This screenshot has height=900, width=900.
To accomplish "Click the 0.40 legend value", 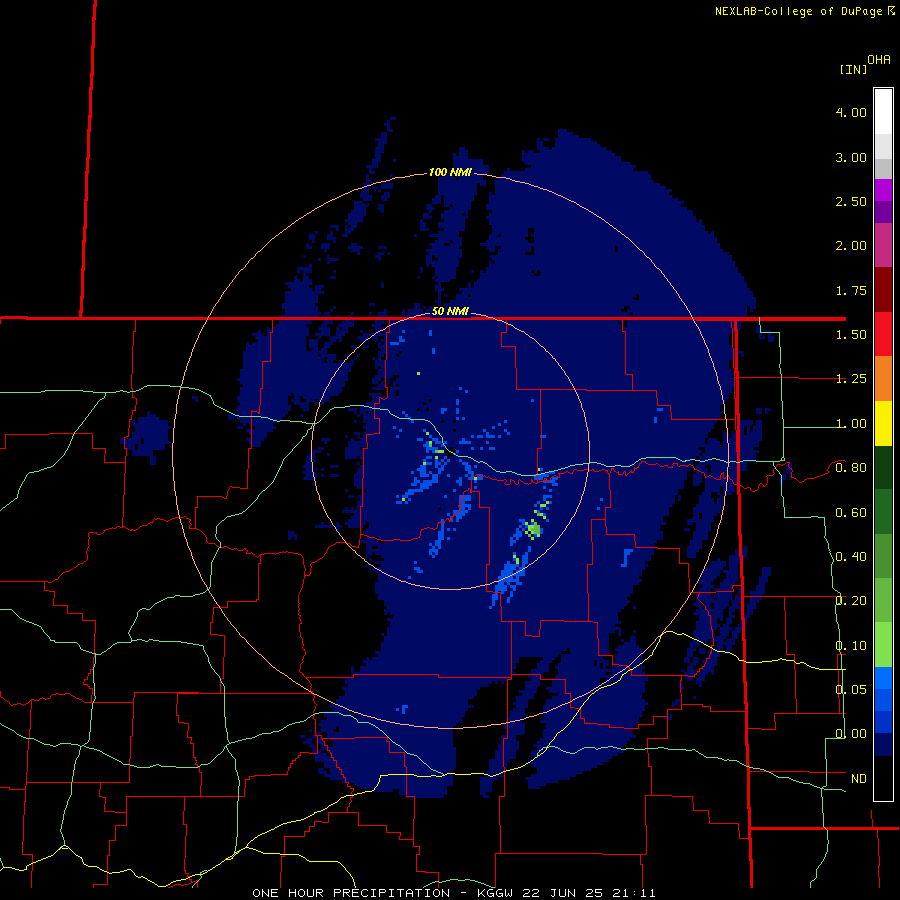I will click(851, 557).
